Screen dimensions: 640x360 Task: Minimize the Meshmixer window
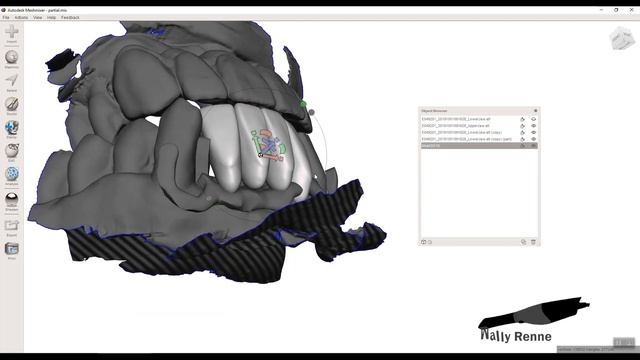602,10
